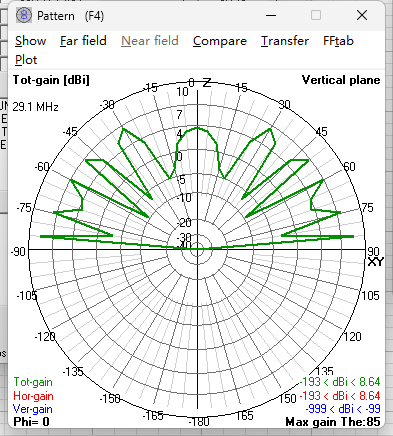Click the disabled maximize button
Screen dimensions: 393x436
tap(316, 15)
